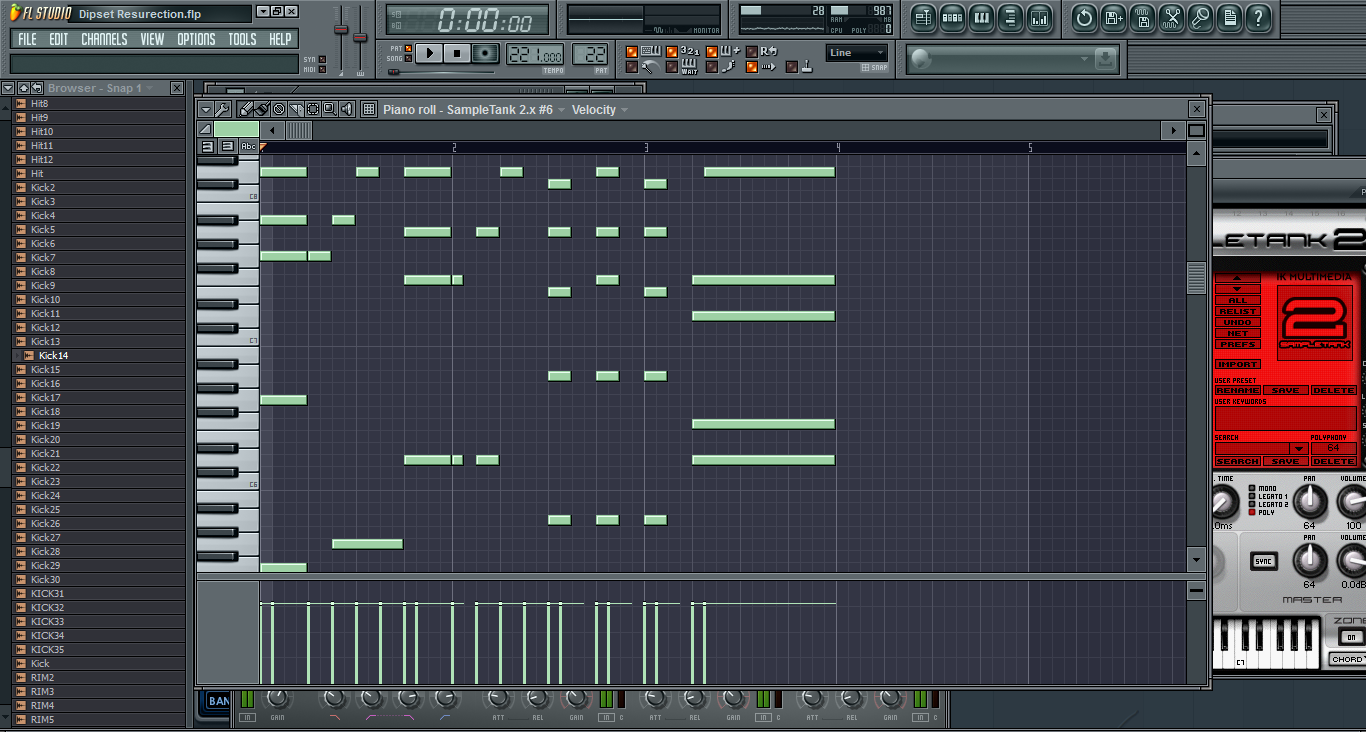This screenshot has width=1366, height=732.
Task: Click the piano roll grid snap icon
Action: [369, 109]
